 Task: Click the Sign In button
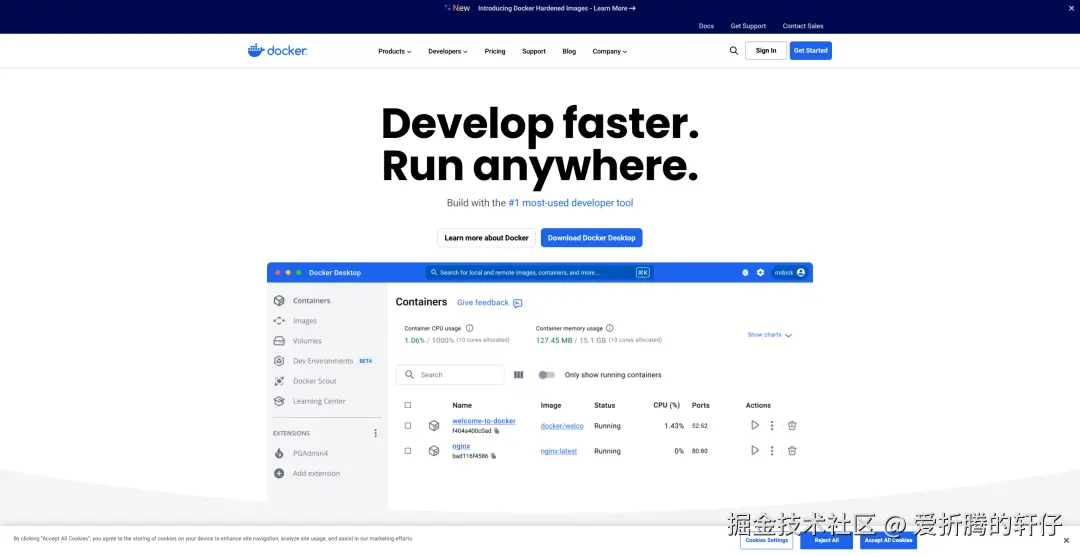pos(766,50)
